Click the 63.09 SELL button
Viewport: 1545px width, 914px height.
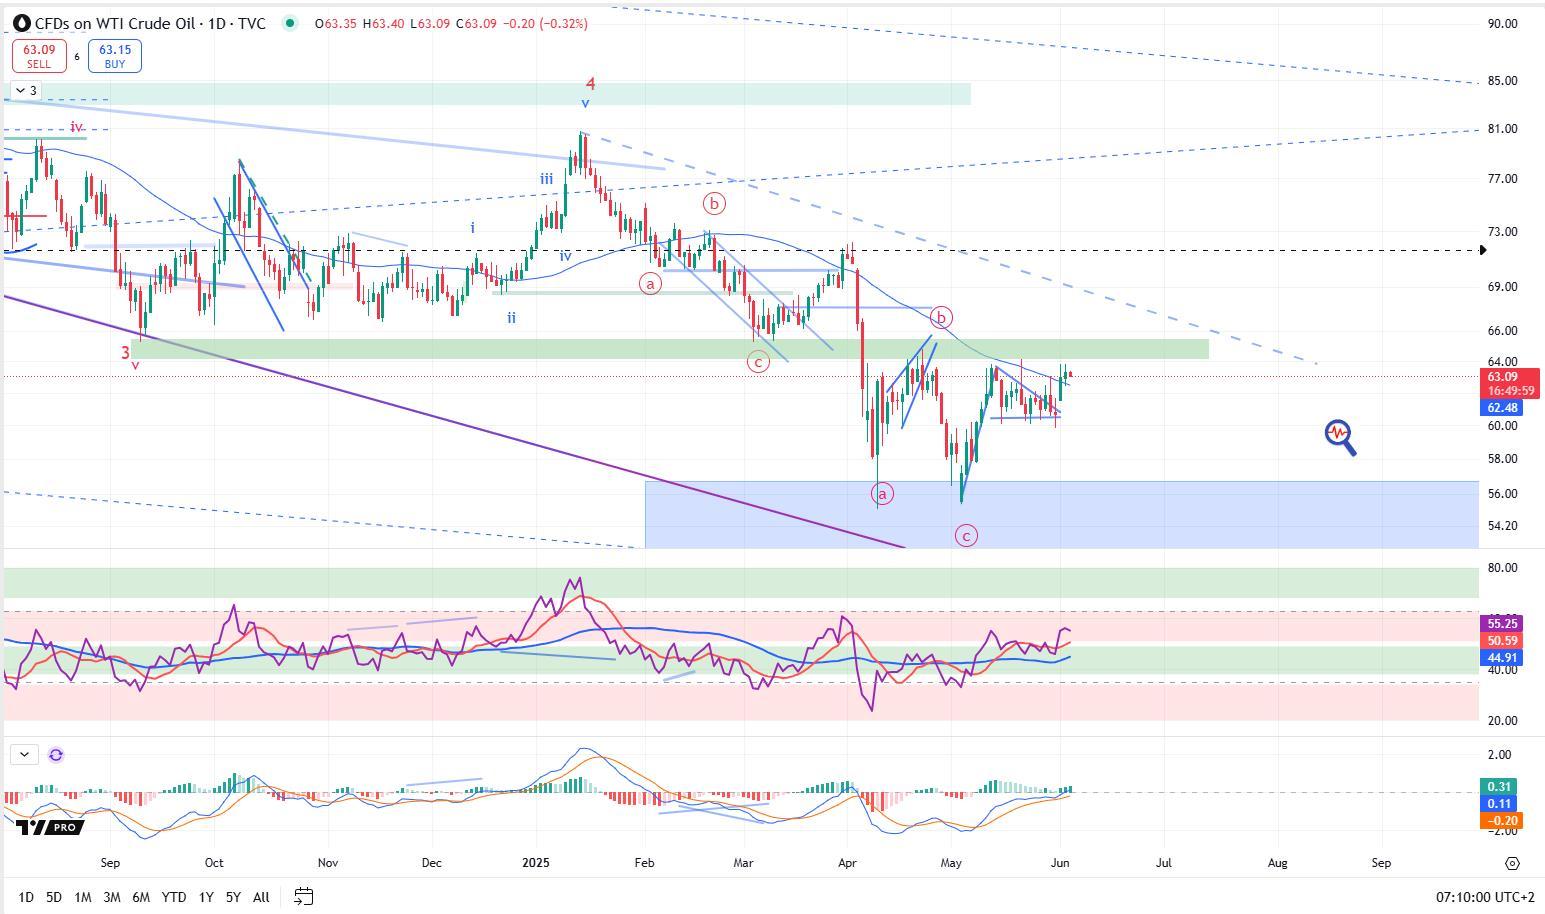pyautogui.click(x=39, y=56)
